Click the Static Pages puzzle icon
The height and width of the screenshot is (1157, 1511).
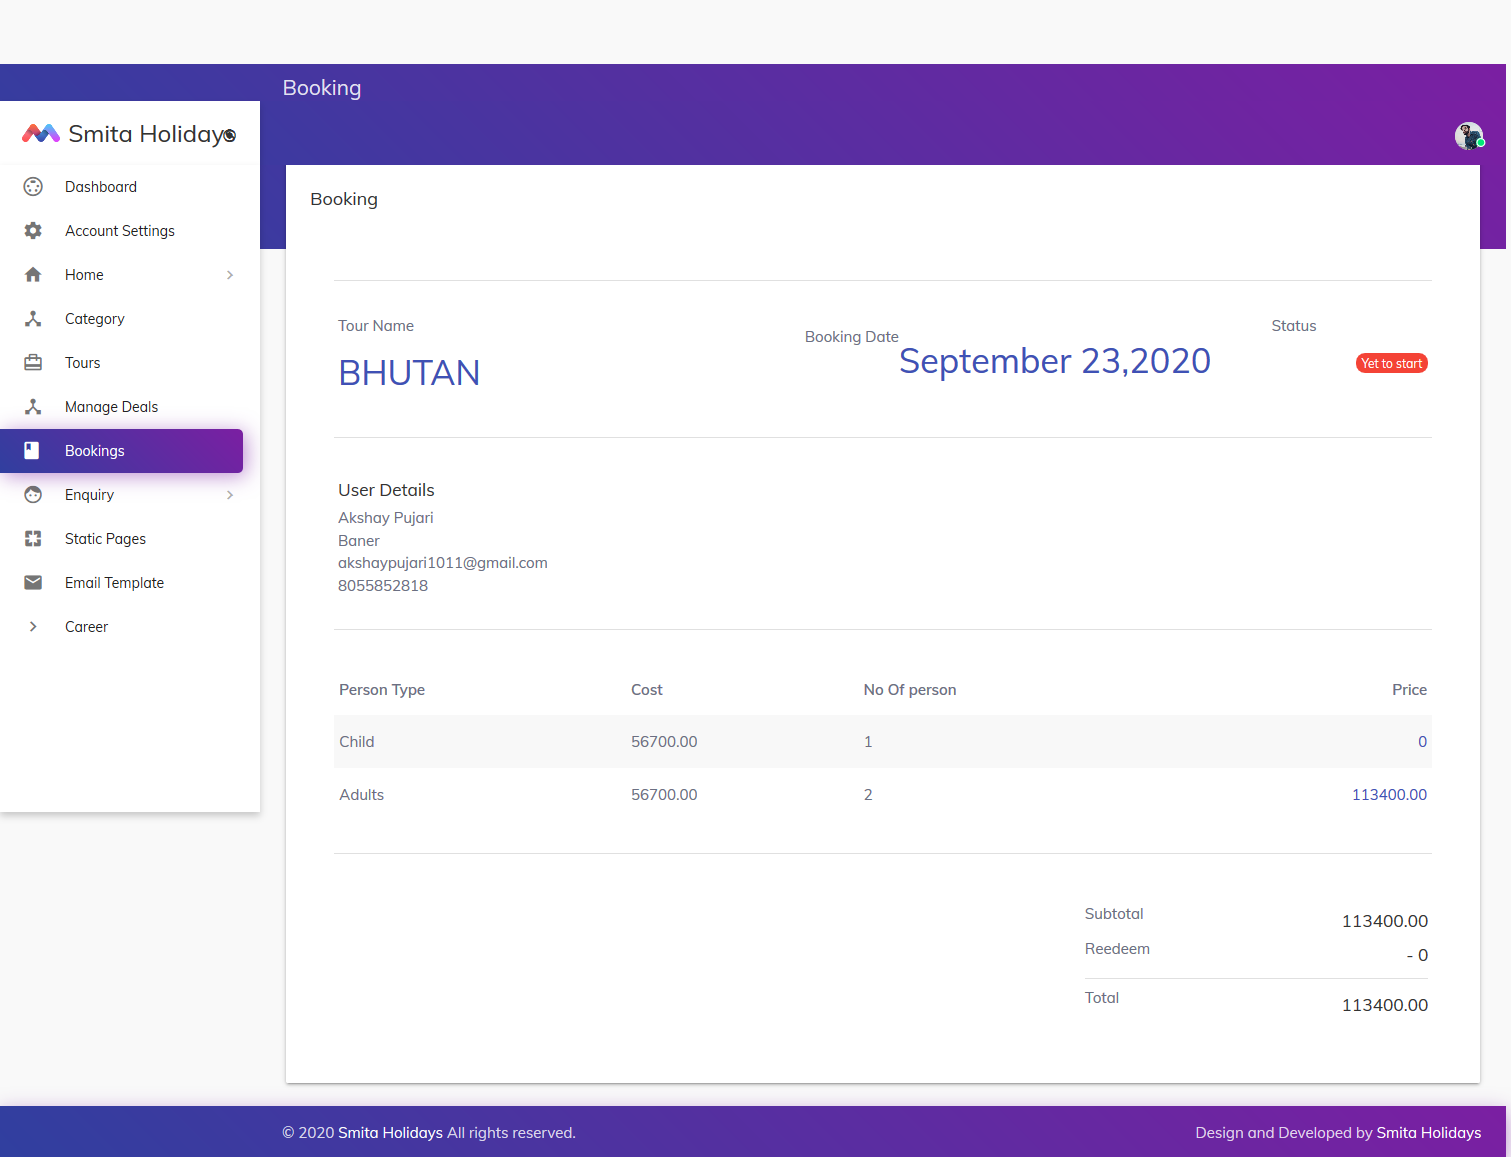pos(33,539)
